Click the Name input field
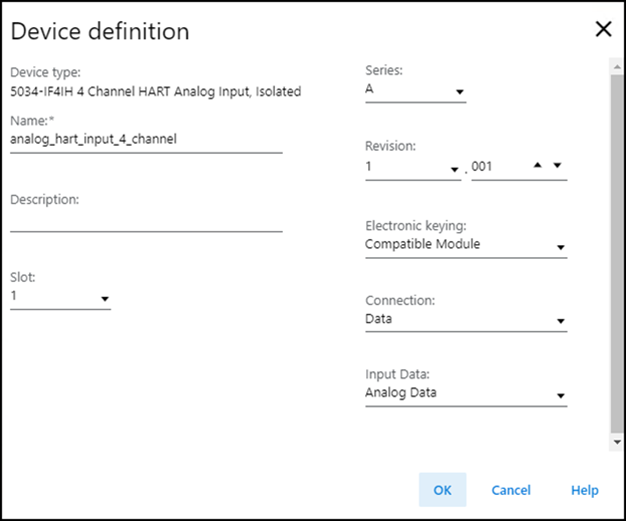The width and height of the screenshot is (626, 521). pos(145,140)
